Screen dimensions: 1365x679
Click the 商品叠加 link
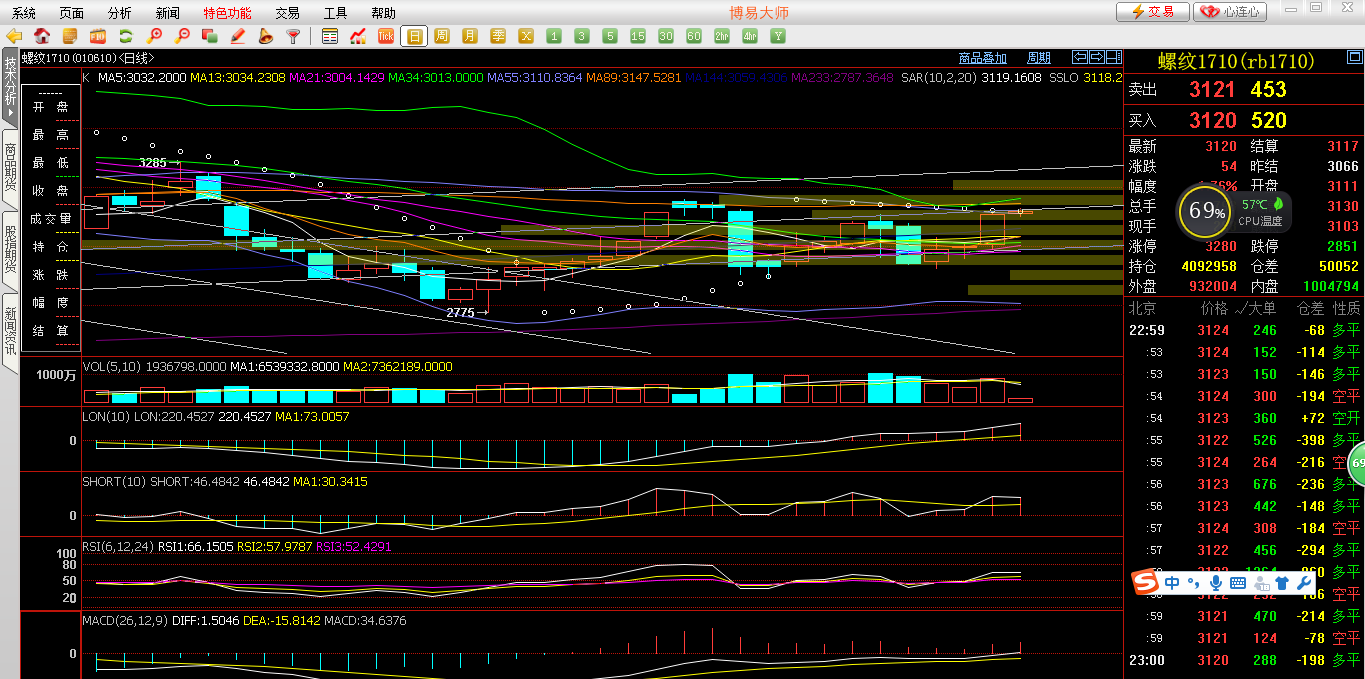[x=982, y=58]
